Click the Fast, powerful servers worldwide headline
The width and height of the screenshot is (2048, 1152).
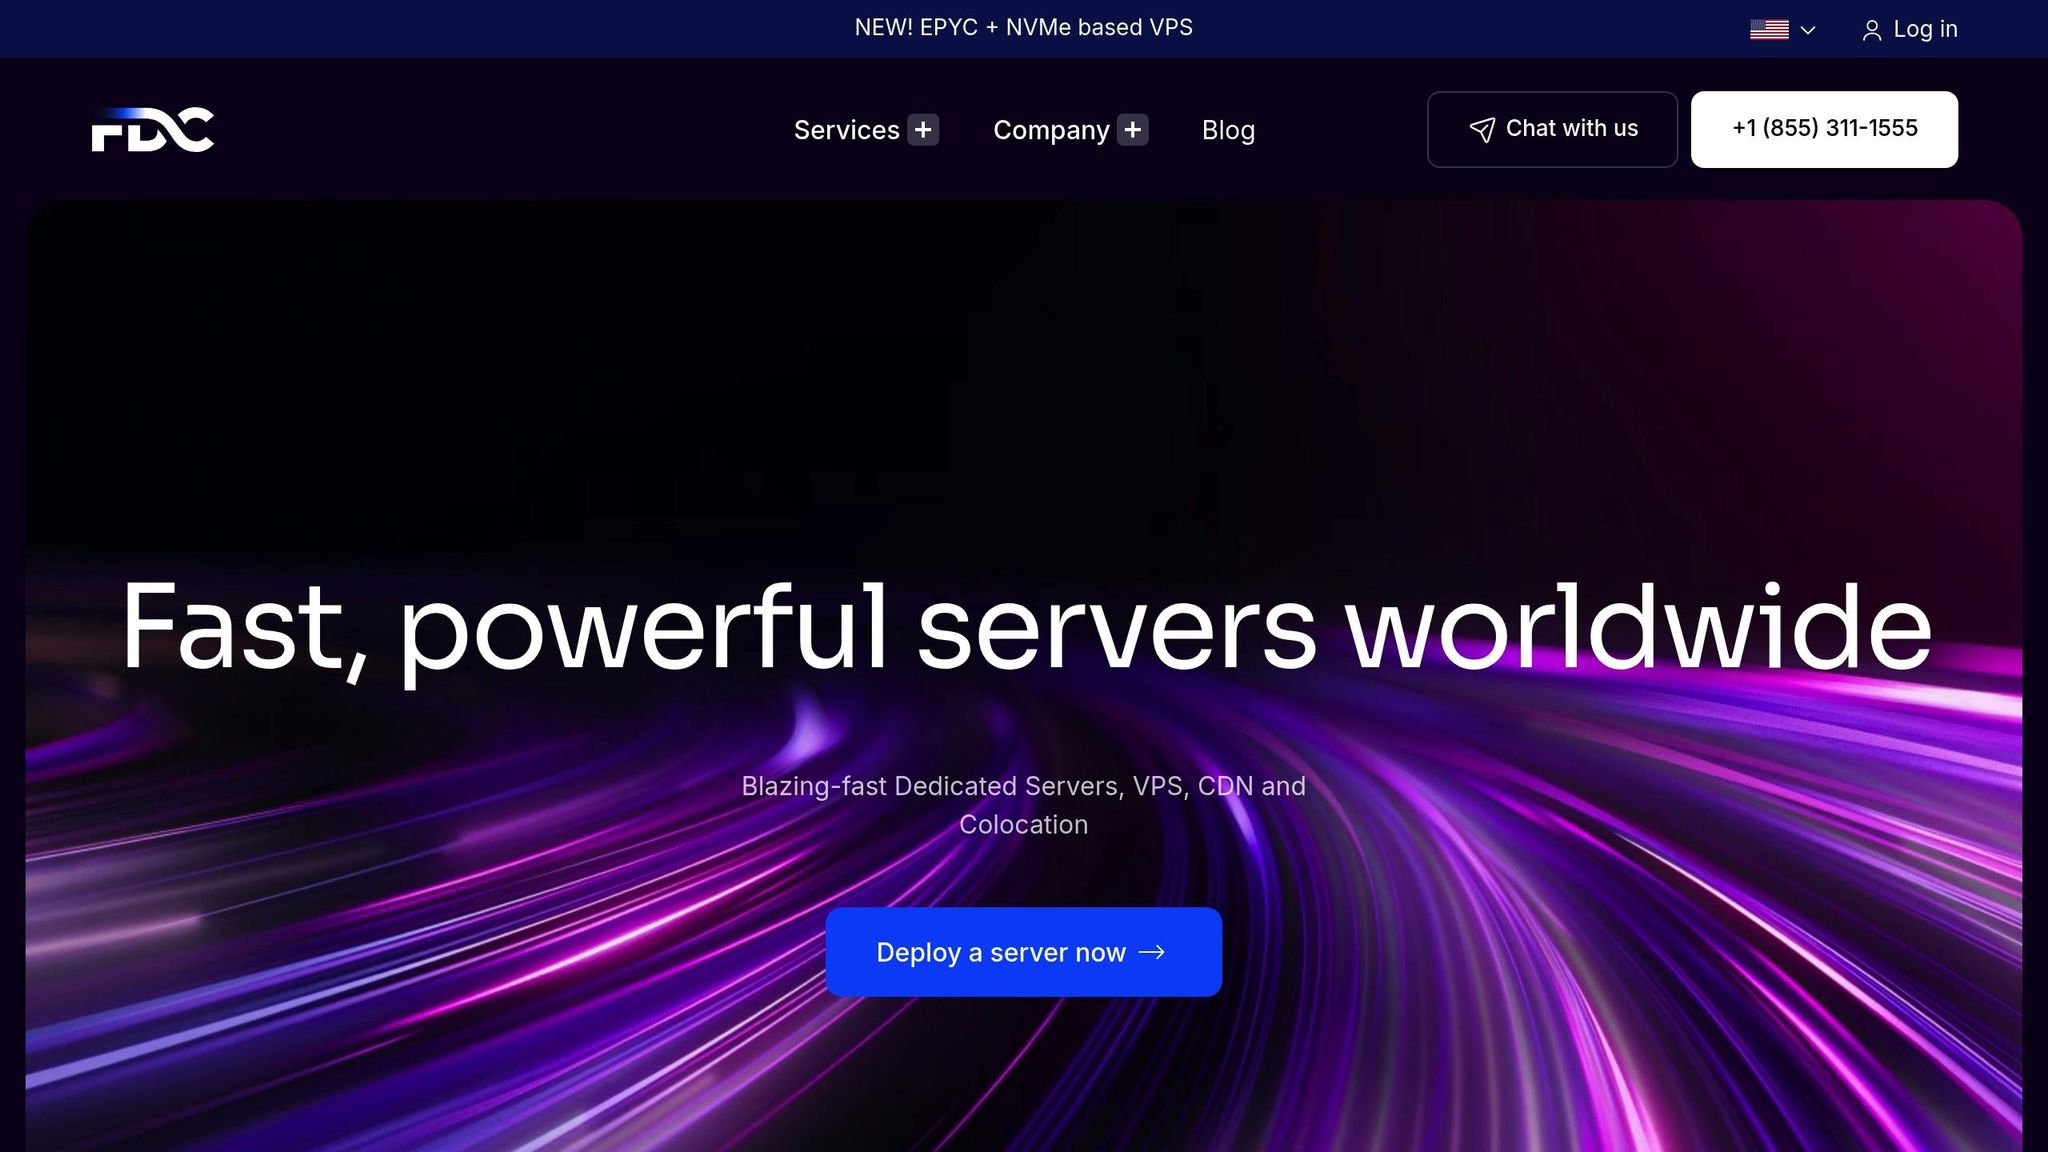tap(1024, 628)
